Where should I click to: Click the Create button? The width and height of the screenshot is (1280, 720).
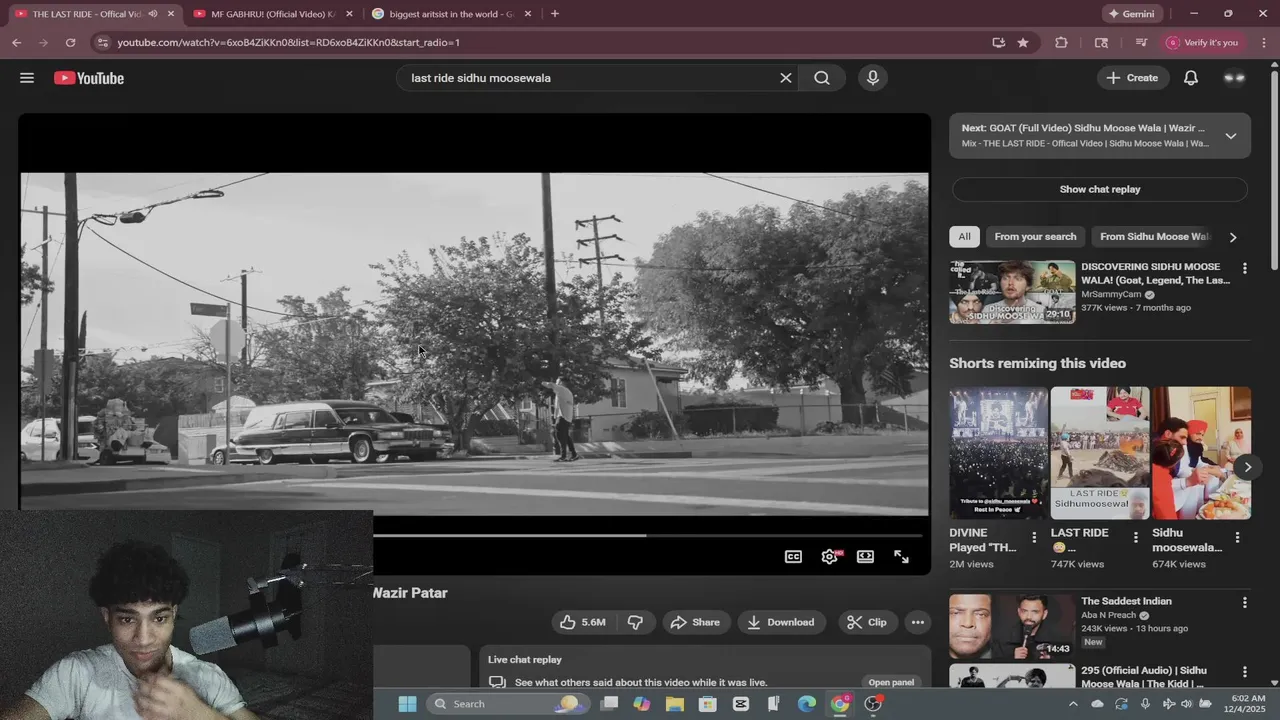[x=1133, y=78]
